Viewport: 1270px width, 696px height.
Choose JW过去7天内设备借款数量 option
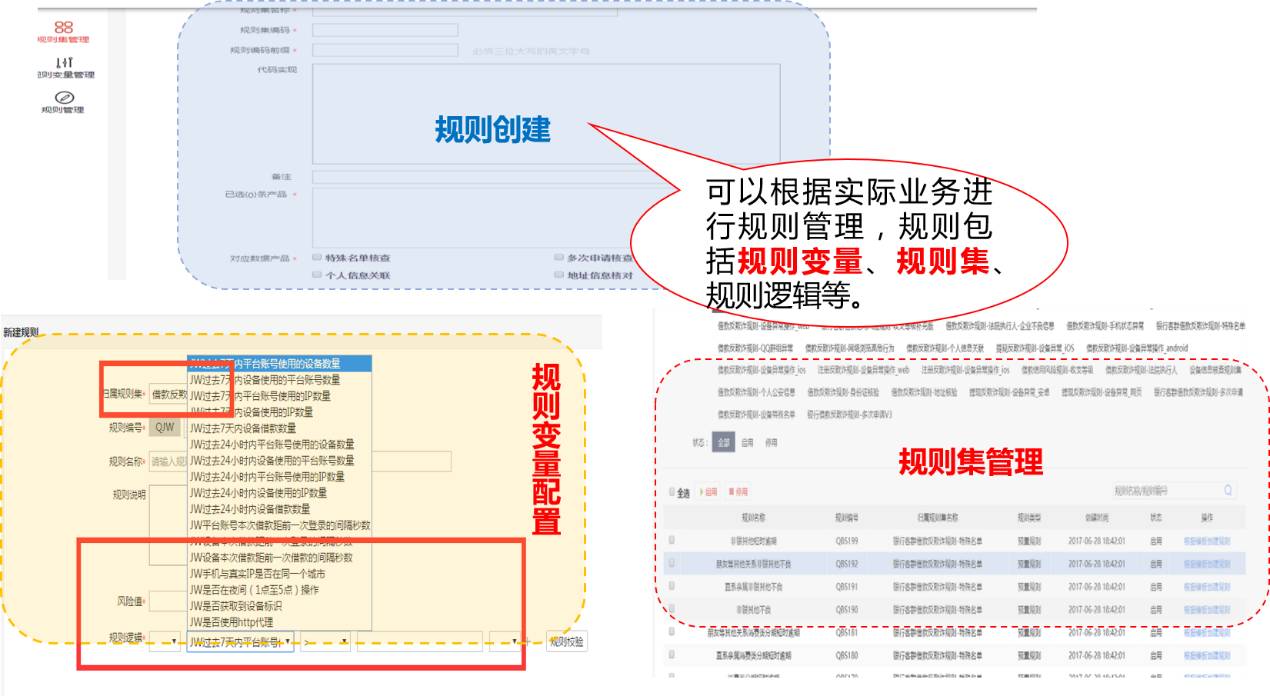[x=279, y=428]
